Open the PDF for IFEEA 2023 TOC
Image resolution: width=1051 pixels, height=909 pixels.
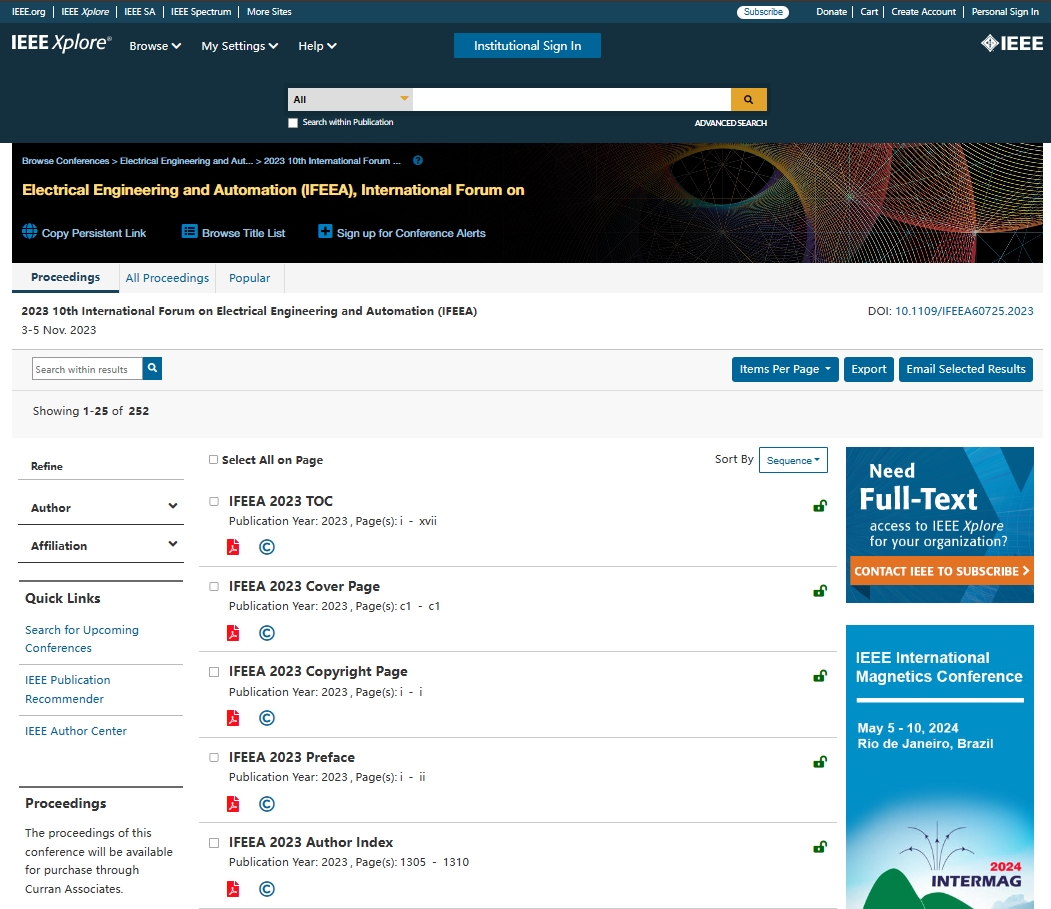pos(233,547)
